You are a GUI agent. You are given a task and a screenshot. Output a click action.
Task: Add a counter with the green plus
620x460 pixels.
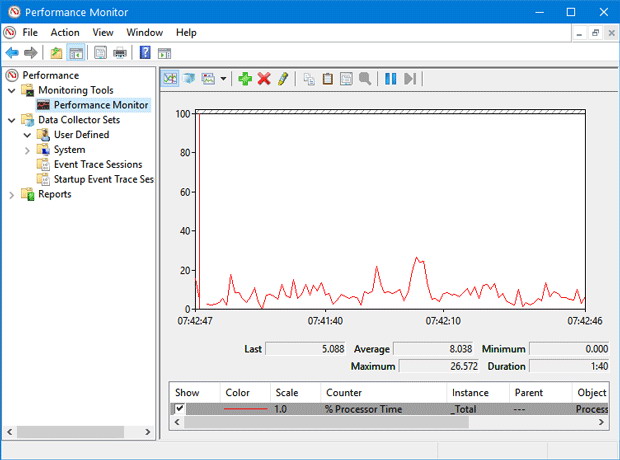245,79
